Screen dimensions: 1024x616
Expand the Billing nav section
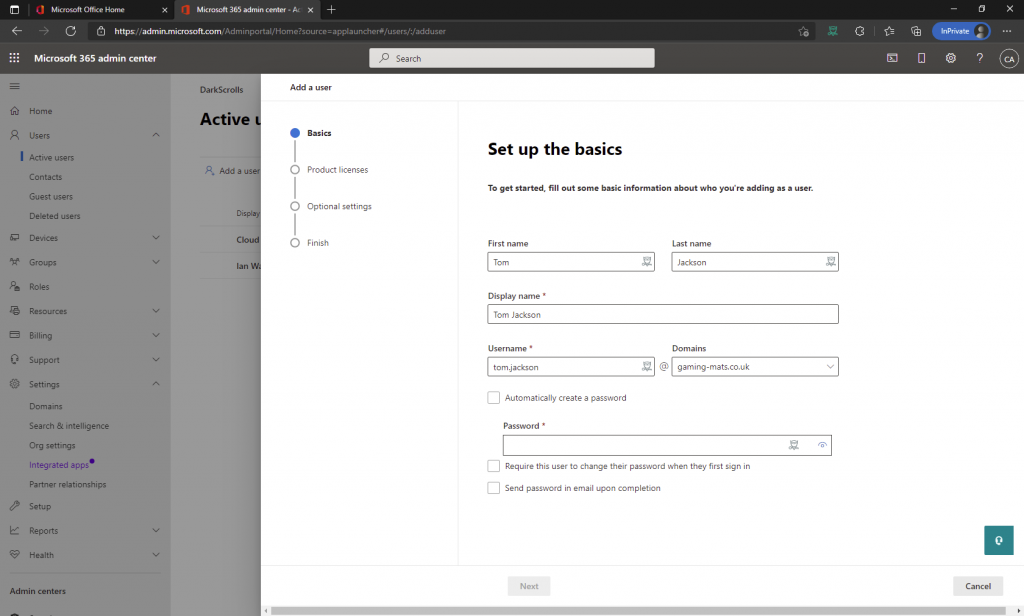(156, 335)
